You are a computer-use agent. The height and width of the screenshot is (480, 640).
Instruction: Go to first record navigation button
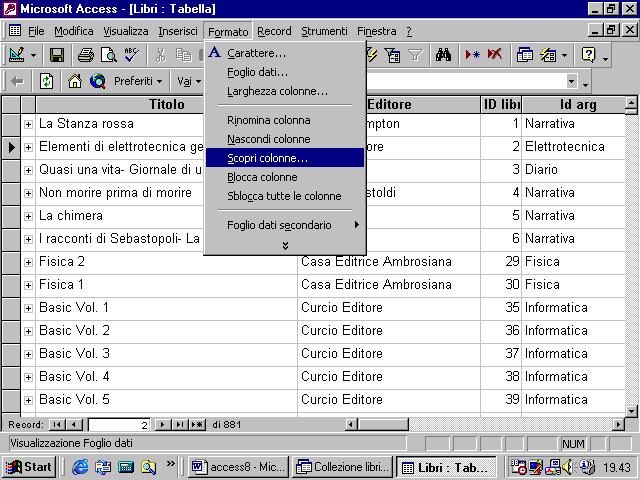(x=57, y=424)
